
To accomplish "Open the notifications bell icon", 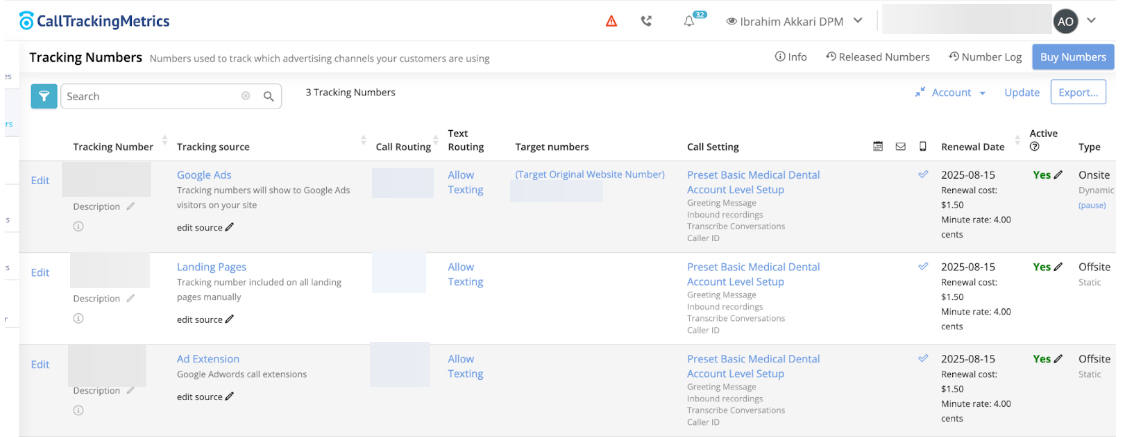I will (x=689, y=21).
